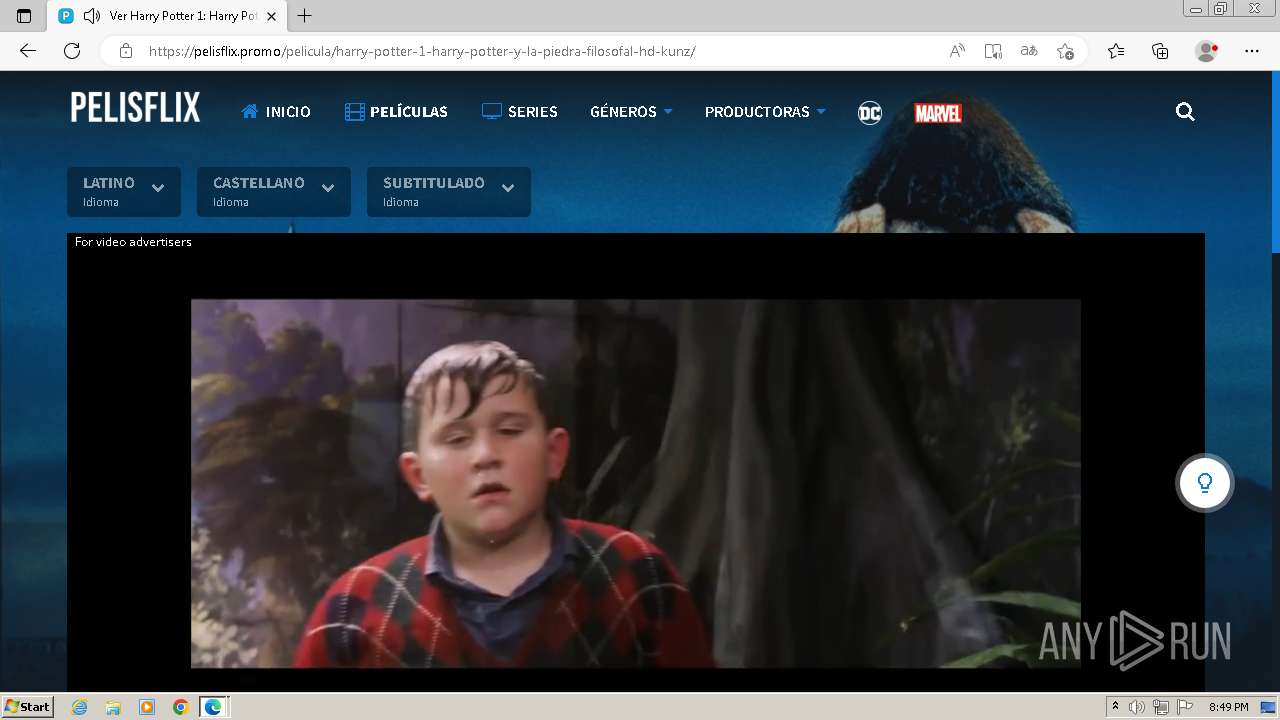Open the Windows Start menu
Image resolution: width=1280 pixels, height=720 pixels.
[x=28, y=707]
